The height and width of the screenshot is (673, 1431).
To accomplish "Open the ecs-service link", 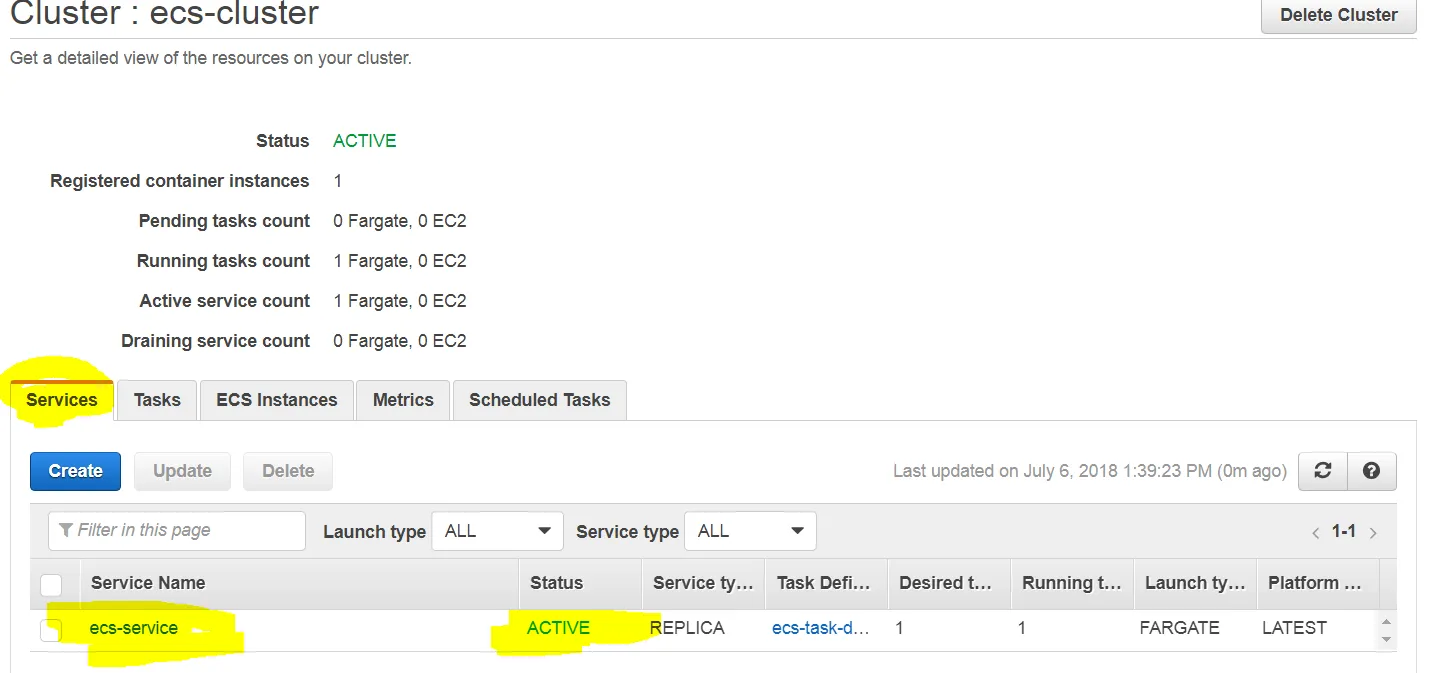I will (x=134, y=628).
